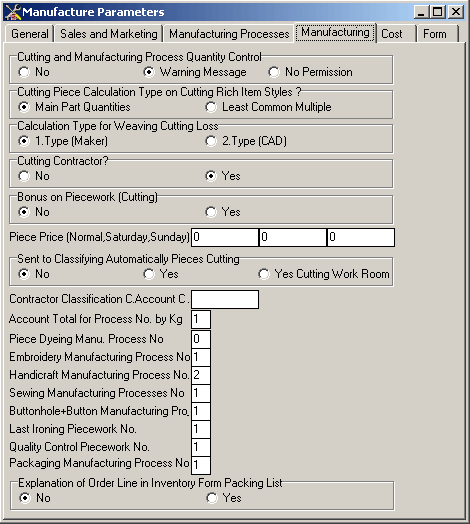Switch to the General tab
Viewport: 470px width, 524px height.
[29, 34]
